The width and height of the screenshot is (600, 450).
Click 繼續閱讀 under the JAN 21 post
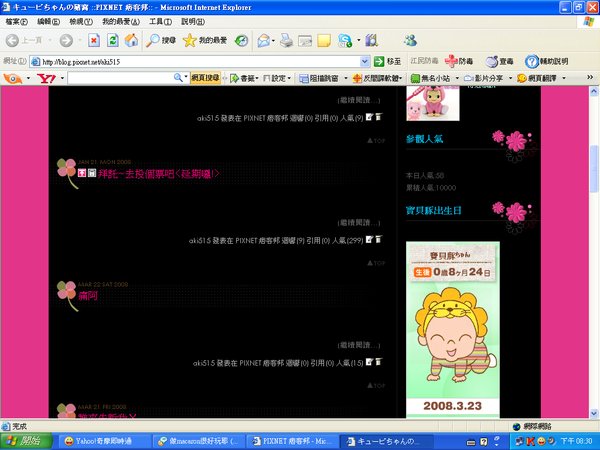click(359, 223)
